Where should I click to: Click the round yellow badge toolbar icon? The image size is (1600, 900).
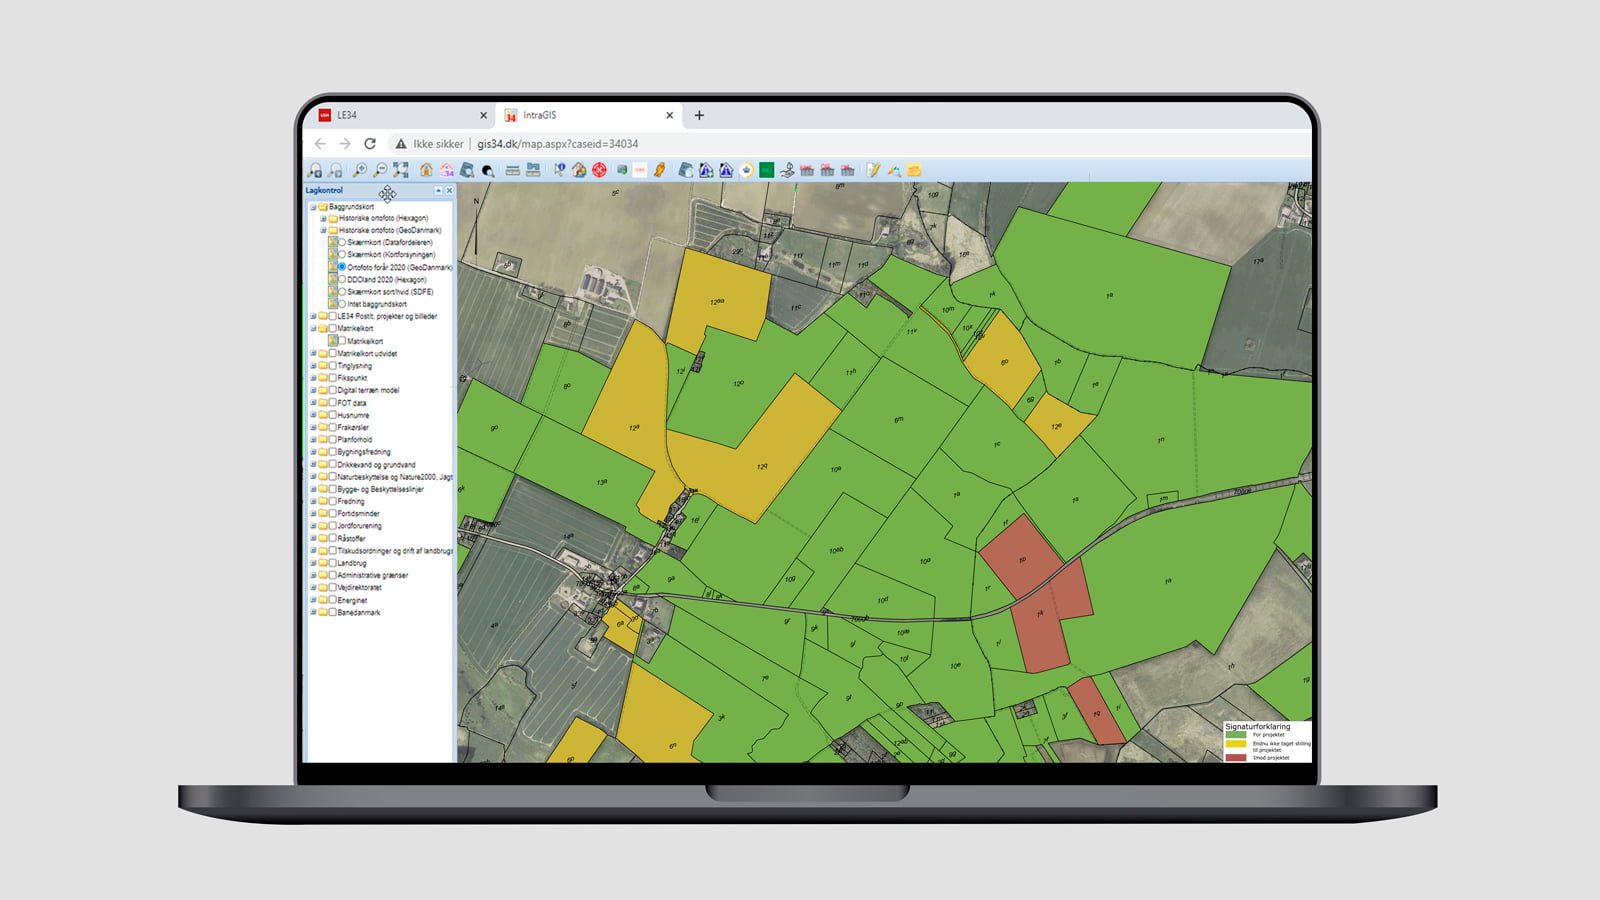point(746,170)
